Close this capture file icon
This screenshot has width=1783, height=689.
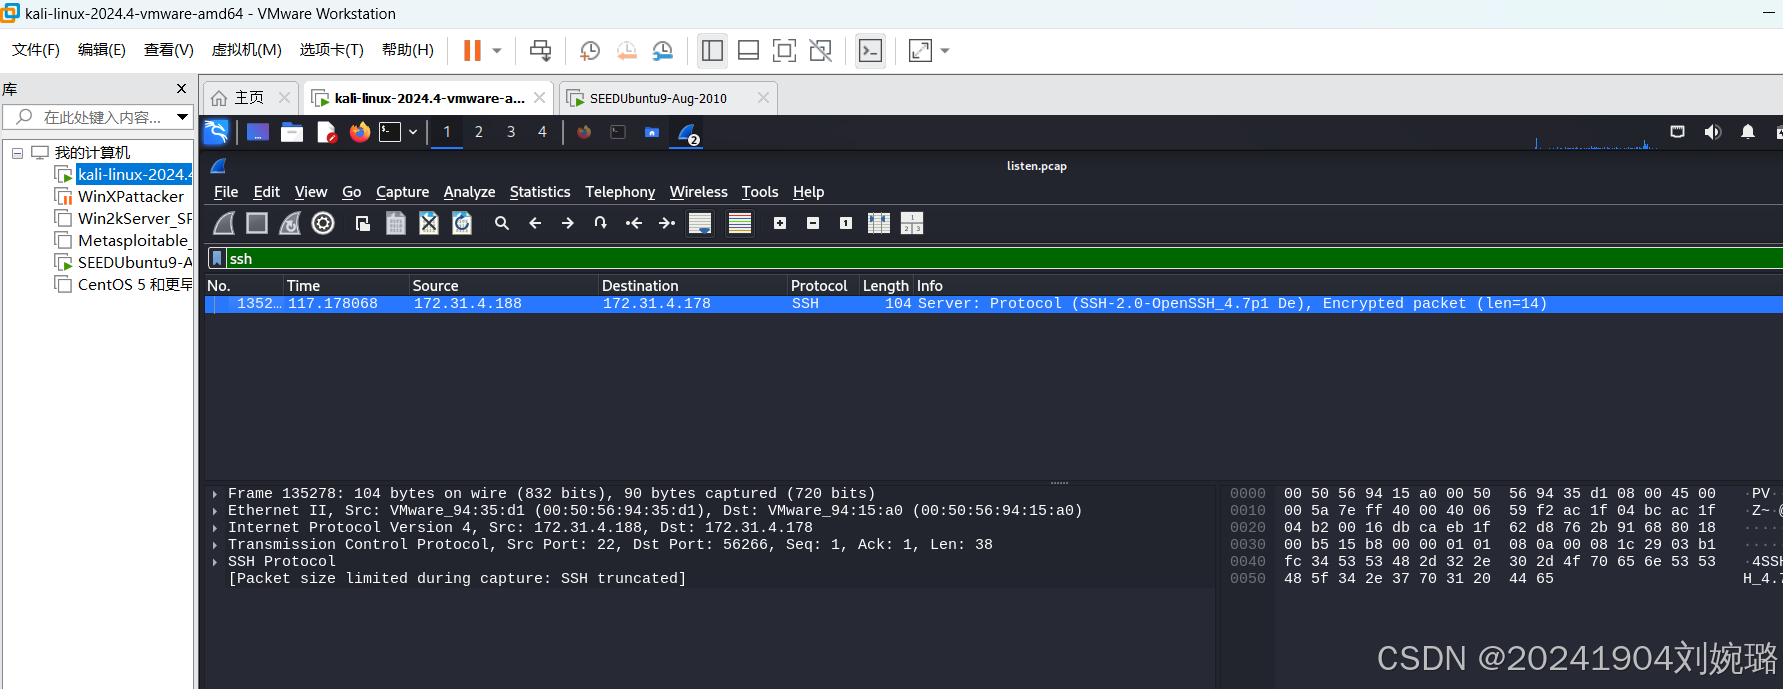point(429,223)
